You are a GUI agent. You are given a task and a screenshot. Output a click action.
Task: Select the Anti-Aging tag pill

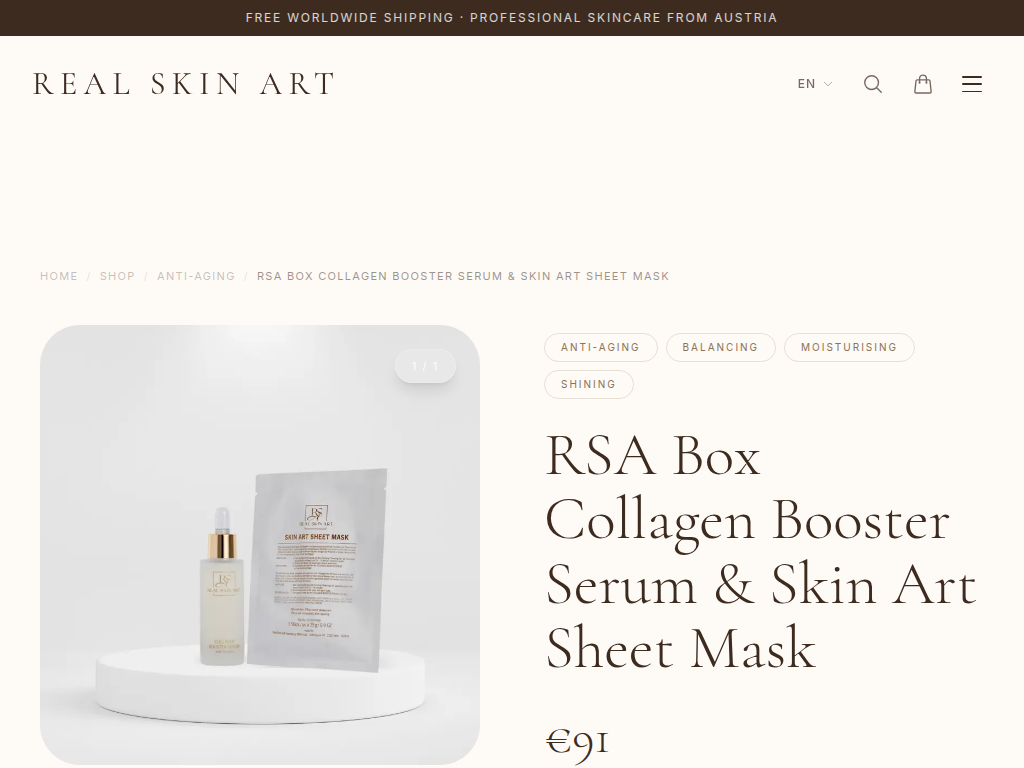[x=600, y=347]
